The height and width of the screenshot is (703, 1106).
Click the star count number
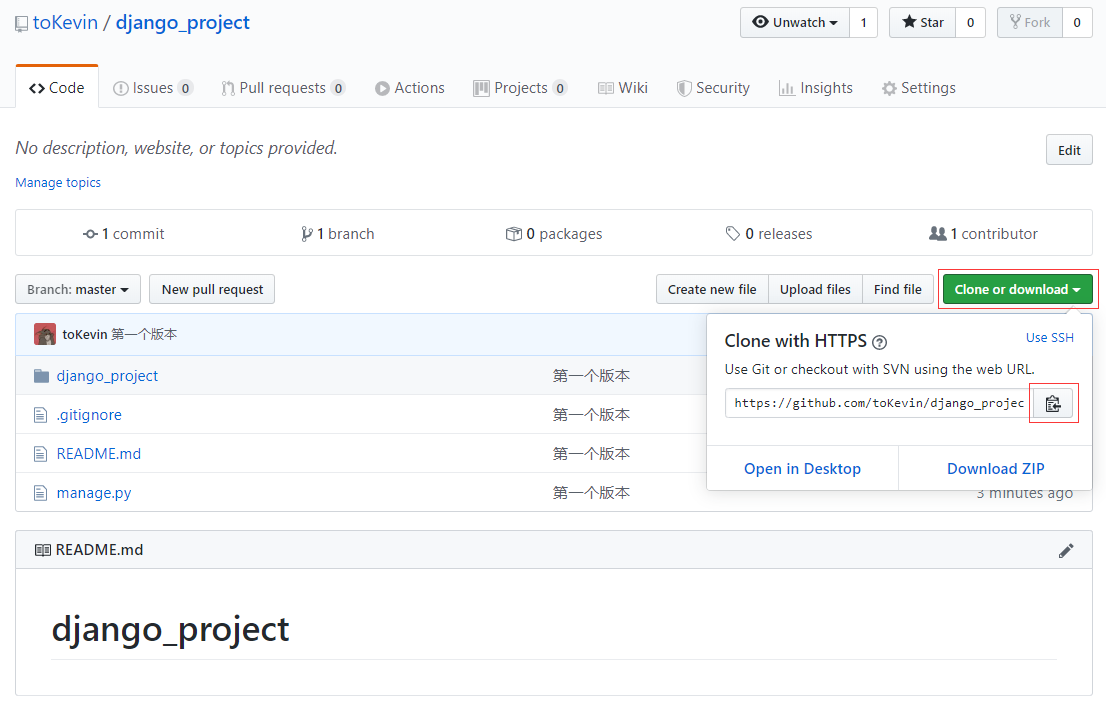coord(971,23)
